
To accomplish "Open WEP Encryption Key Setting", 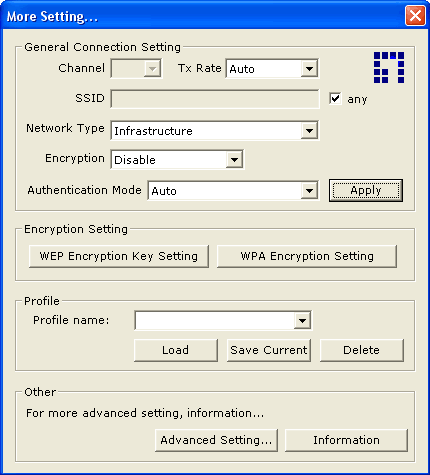I will [119, 256].
